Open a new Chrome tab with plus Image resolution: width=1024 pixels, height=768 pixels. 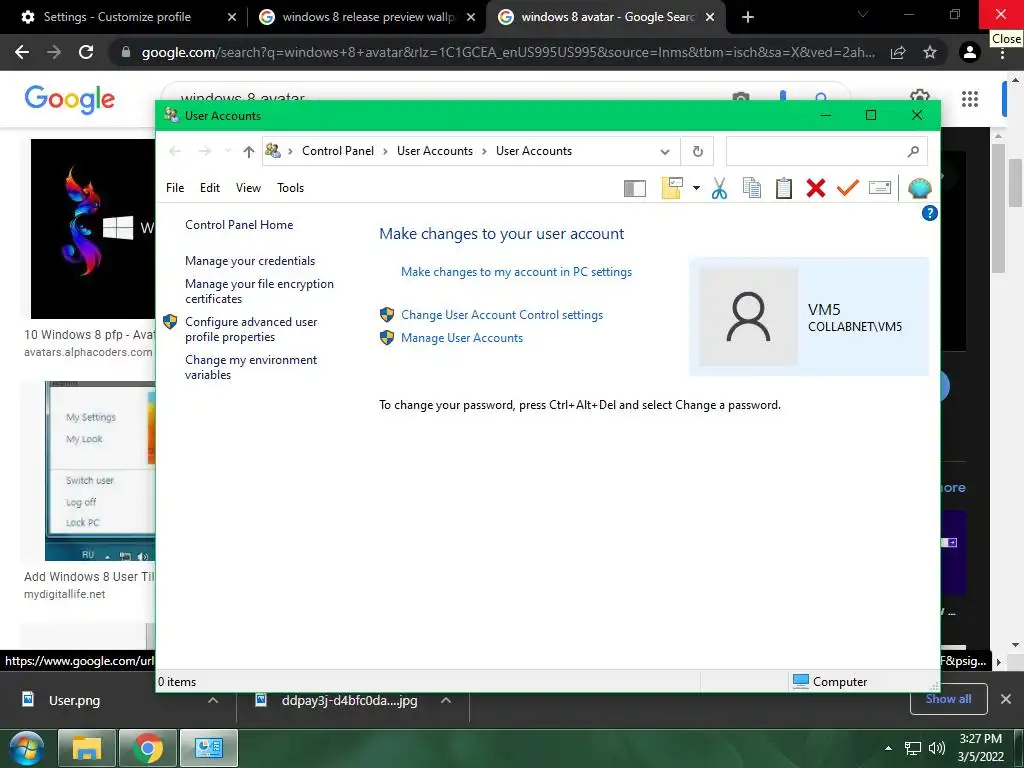[x=748, y=17]
